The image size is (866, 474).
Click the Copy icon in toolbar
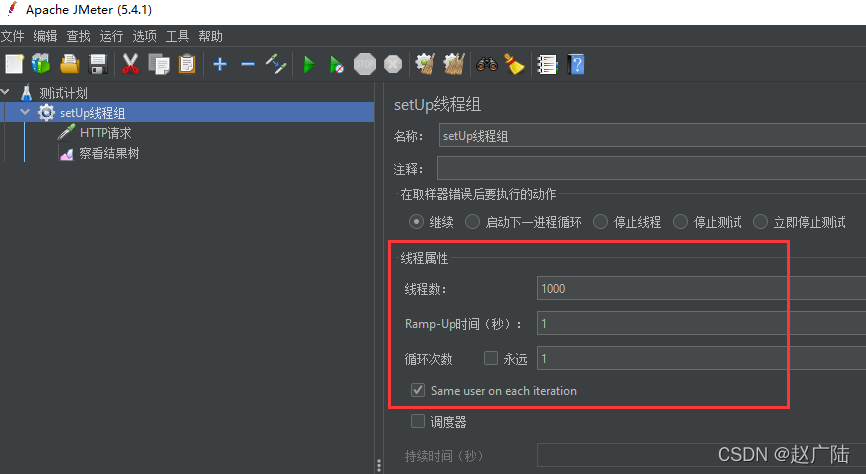159,64
